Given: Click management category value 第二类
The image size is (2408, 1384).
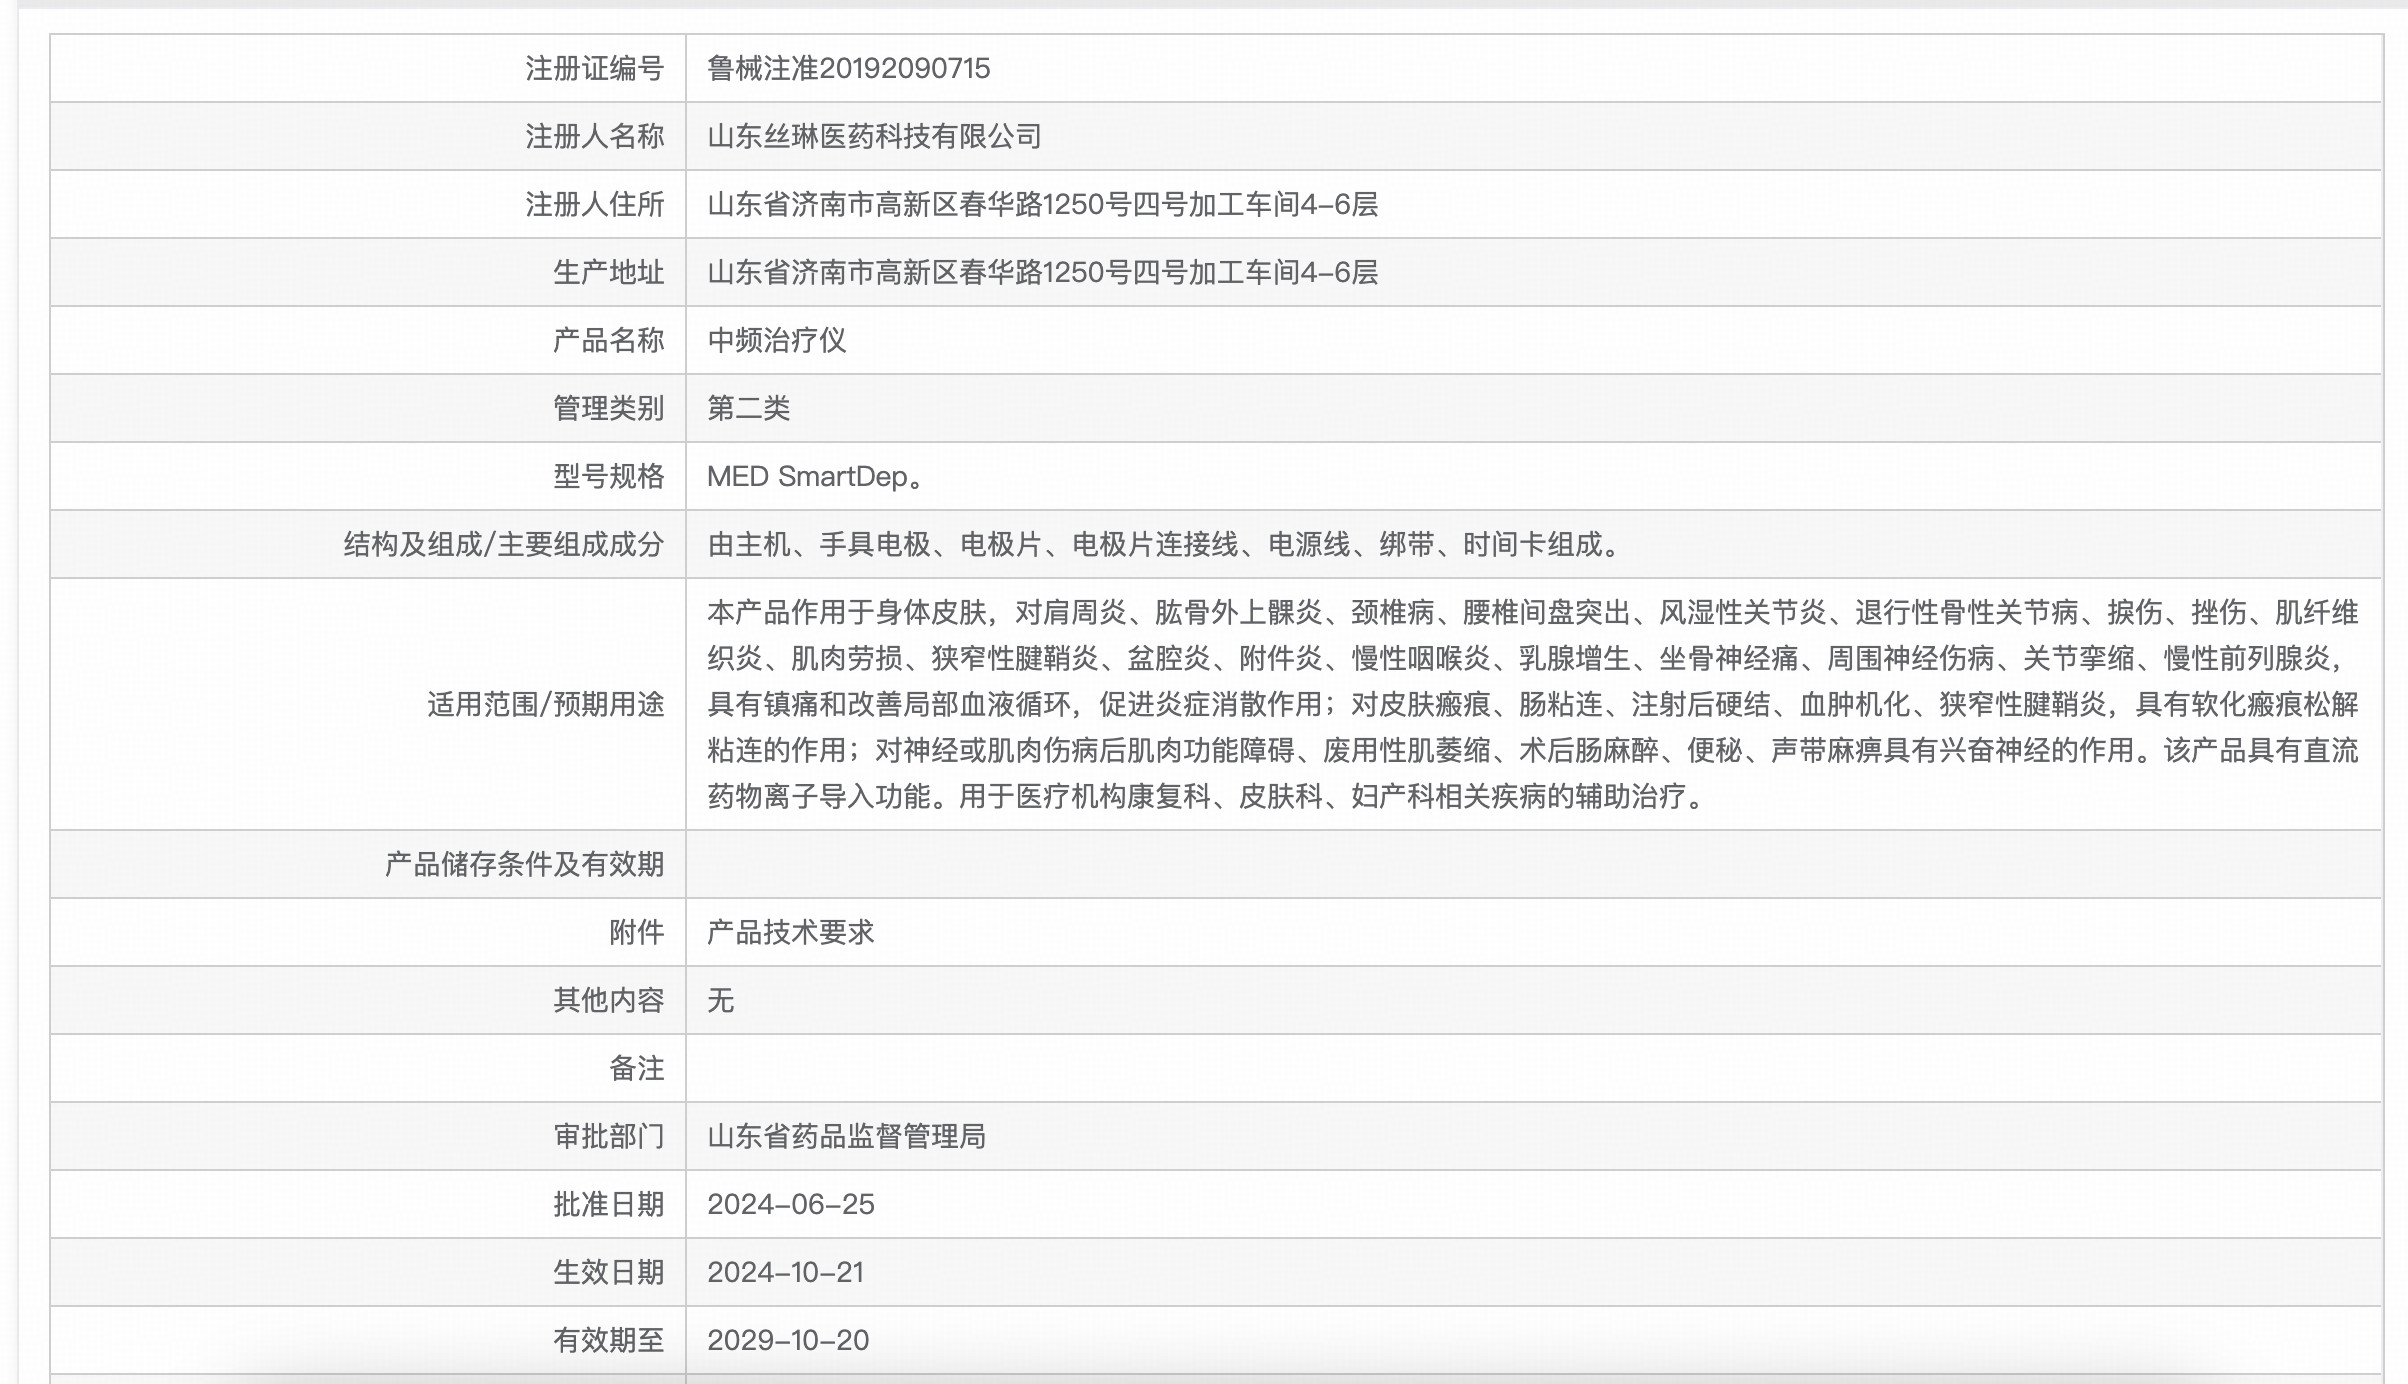Looking at the screenshot, I should [x=748, y=408].
